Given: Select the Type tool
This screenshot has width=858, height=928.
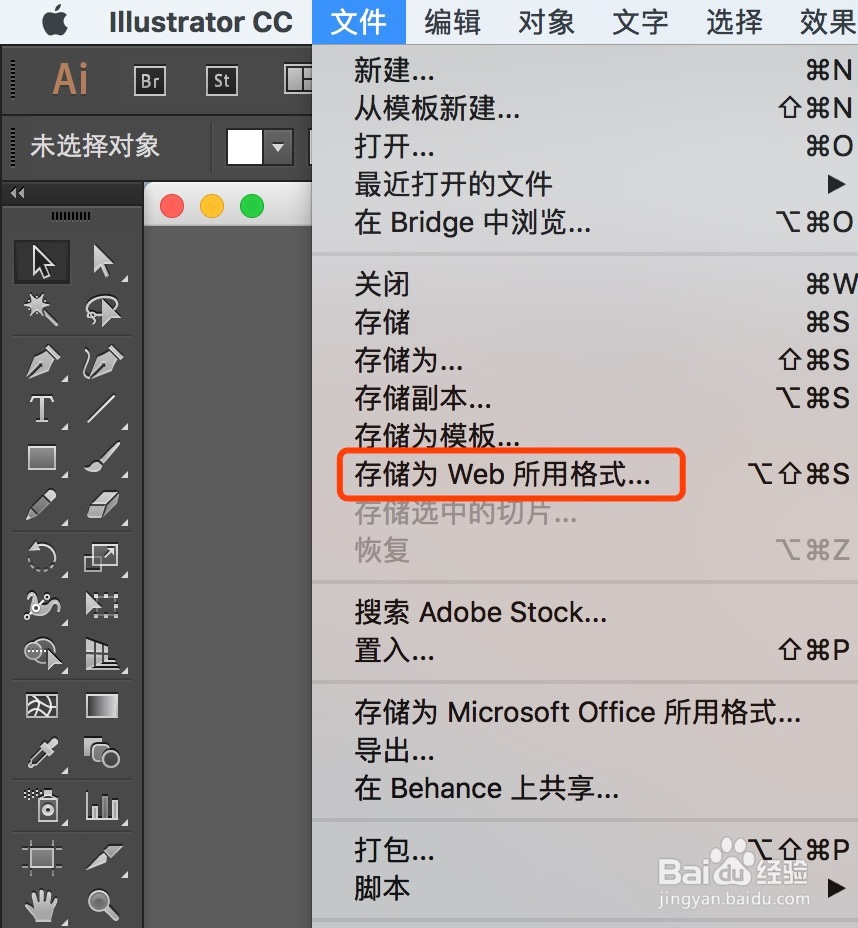Looking at the screenshot, I should tap(41, 409).
